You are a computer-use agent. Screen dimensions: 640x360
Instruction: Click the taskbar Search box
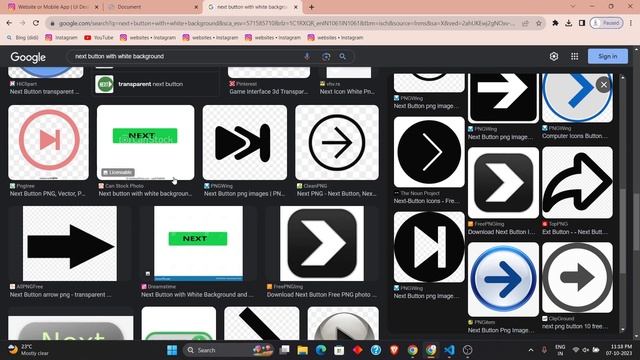click(x=229, y=350)
